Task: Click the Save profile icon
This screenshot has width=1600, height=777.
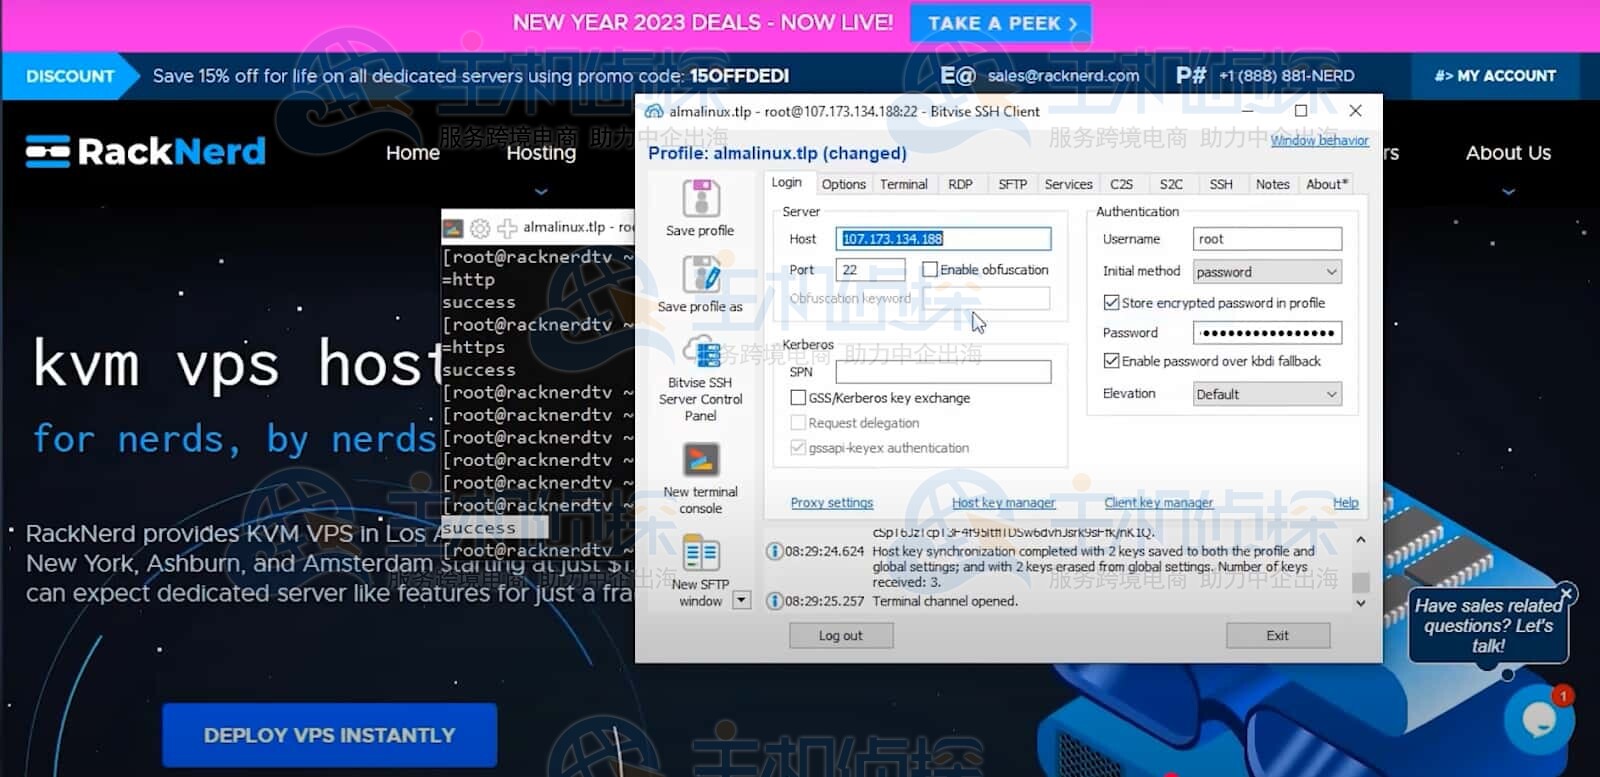Action: point(700,198)
